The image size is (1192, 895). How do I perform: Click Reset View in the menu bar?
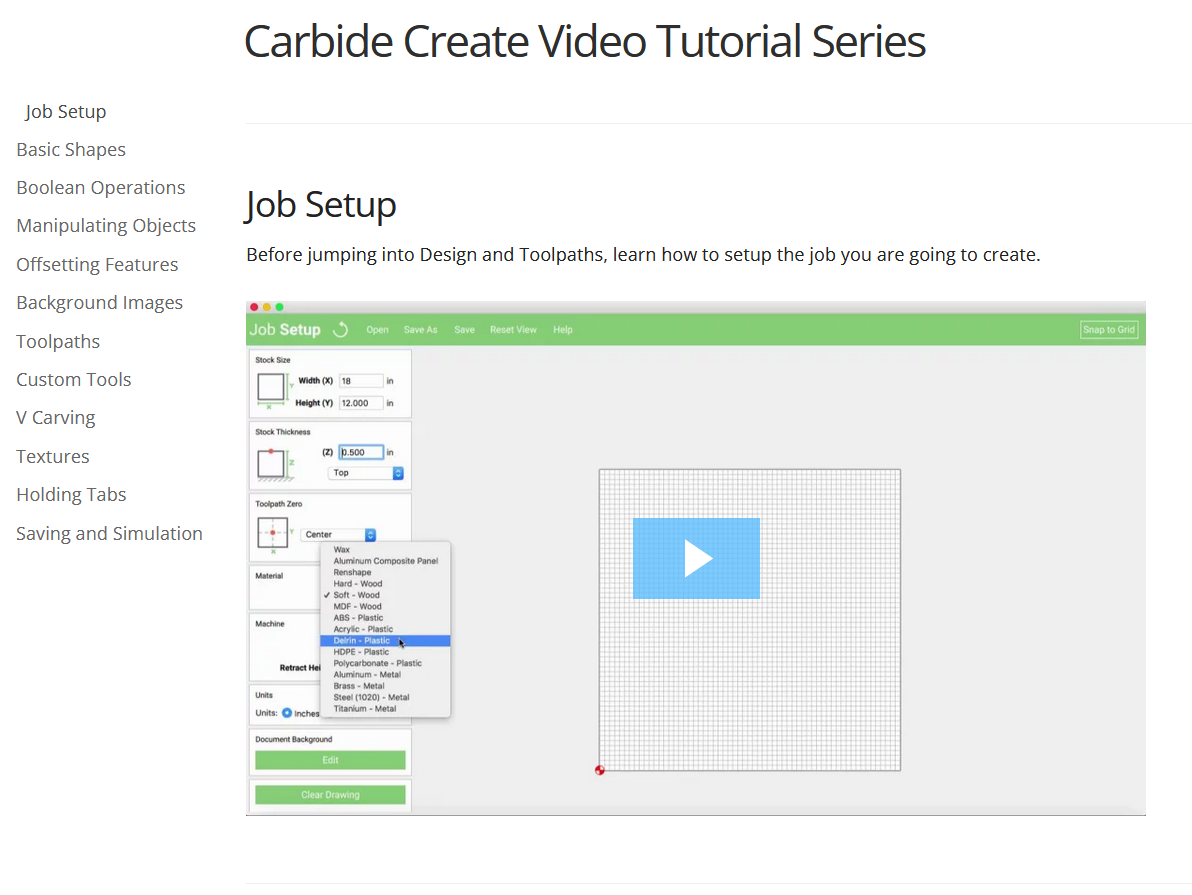click(513, 329)
